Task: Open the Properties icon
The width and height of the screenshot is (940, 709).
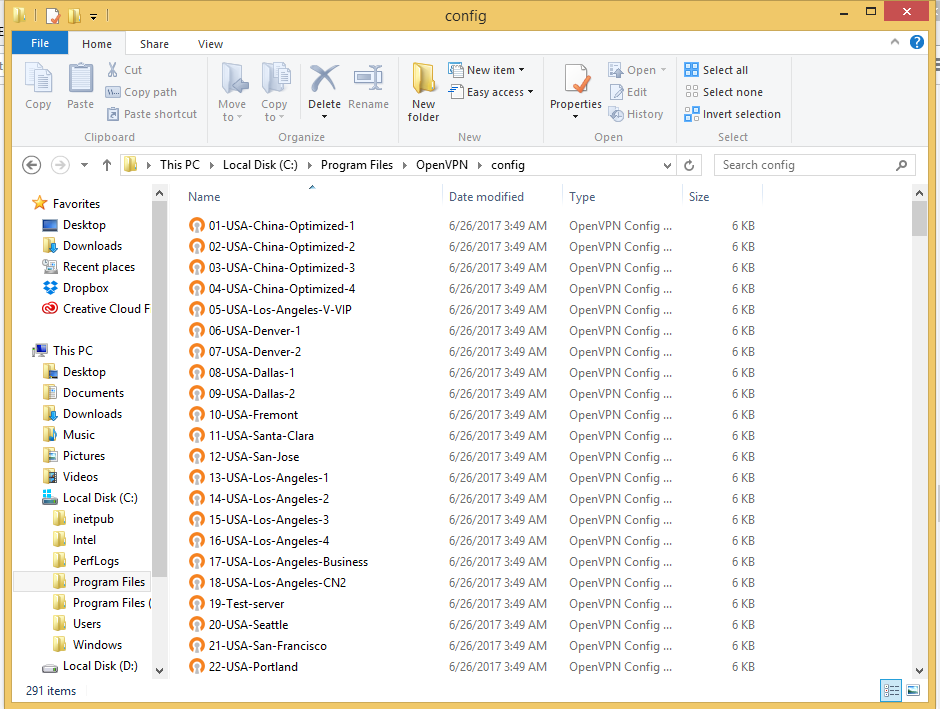Action: (x=576, y=79)
